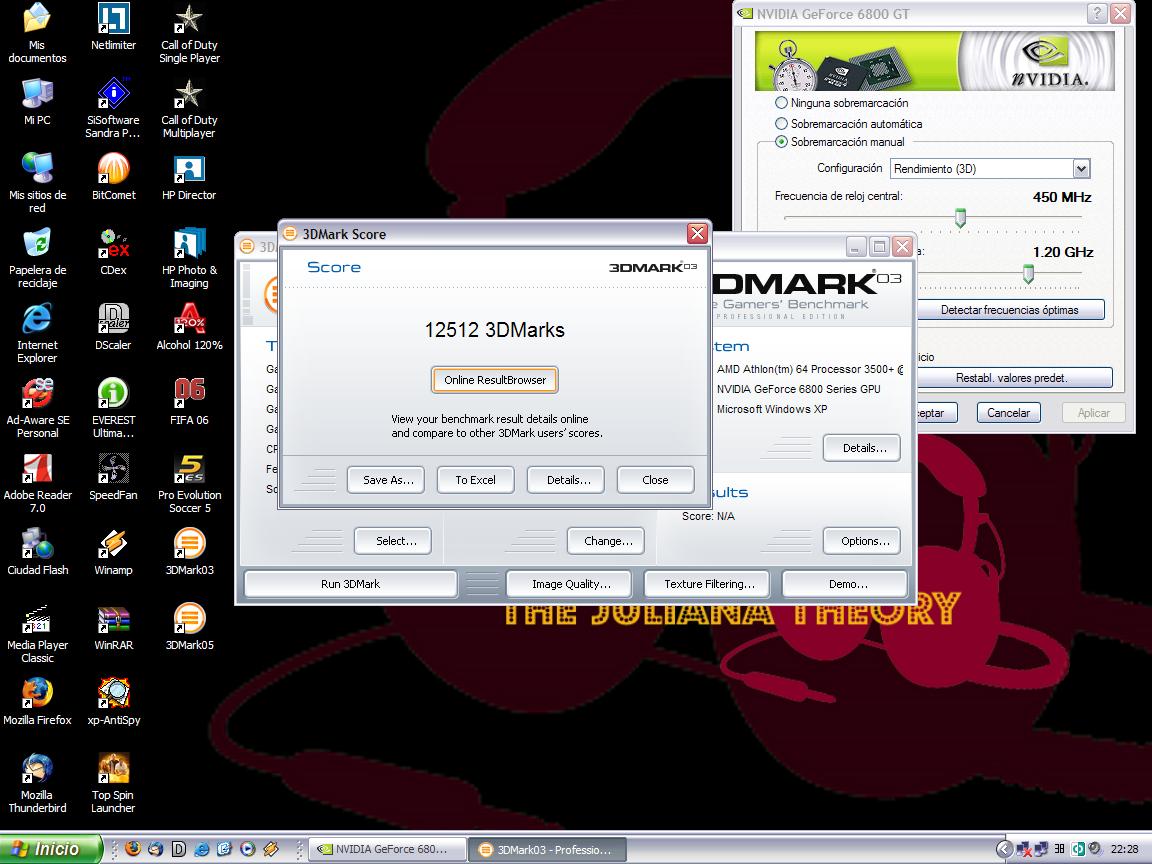Adjust the 1.20 GHz memory clock slider
Screen dimensions: 1152x864
coord(1029,273)
